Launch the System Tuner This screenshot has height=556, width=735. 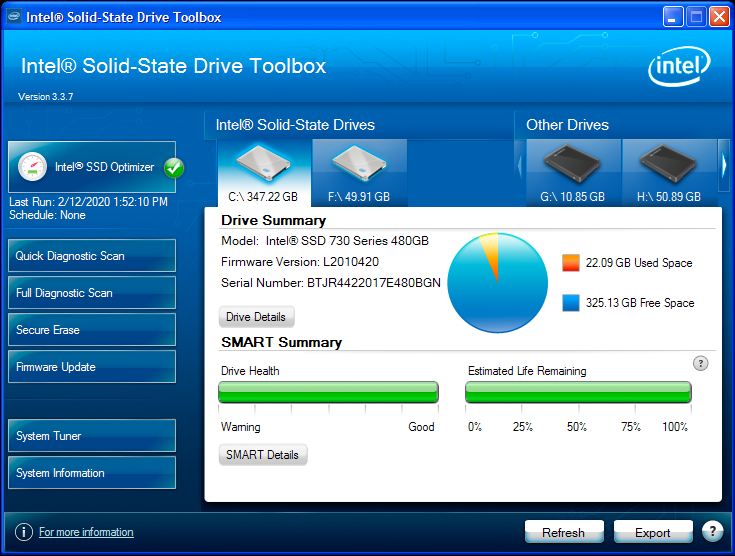(x=92, y=436)
